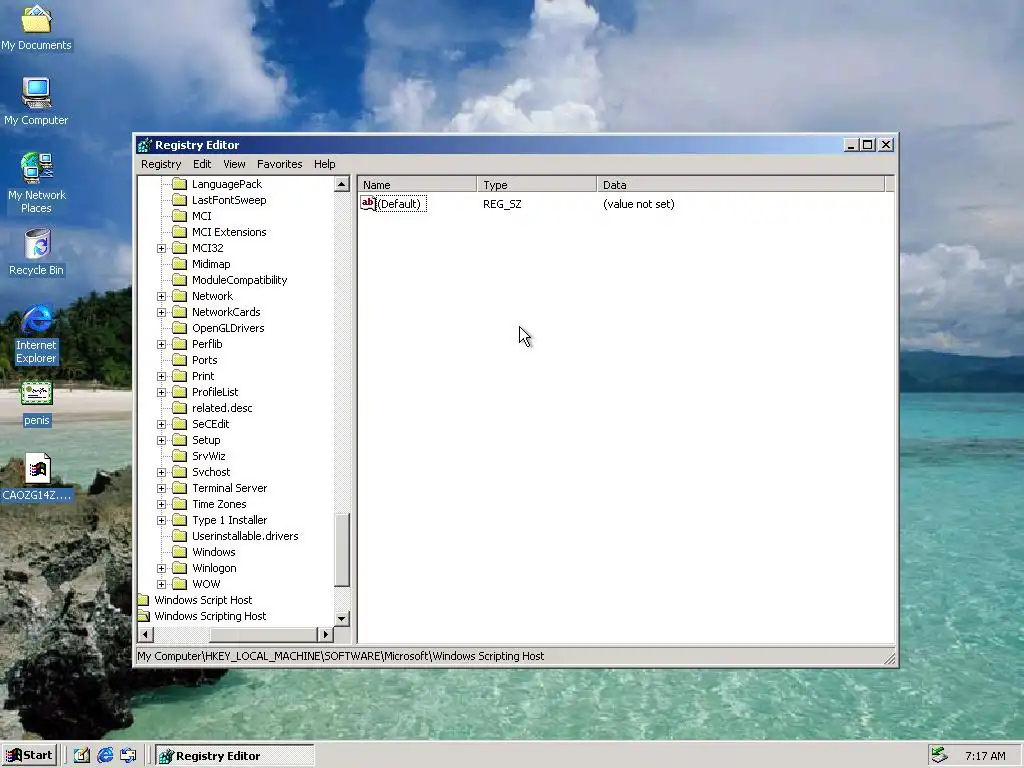Expand the Terminal Server key
1024x768 pixels.
(x=161, y=488)
